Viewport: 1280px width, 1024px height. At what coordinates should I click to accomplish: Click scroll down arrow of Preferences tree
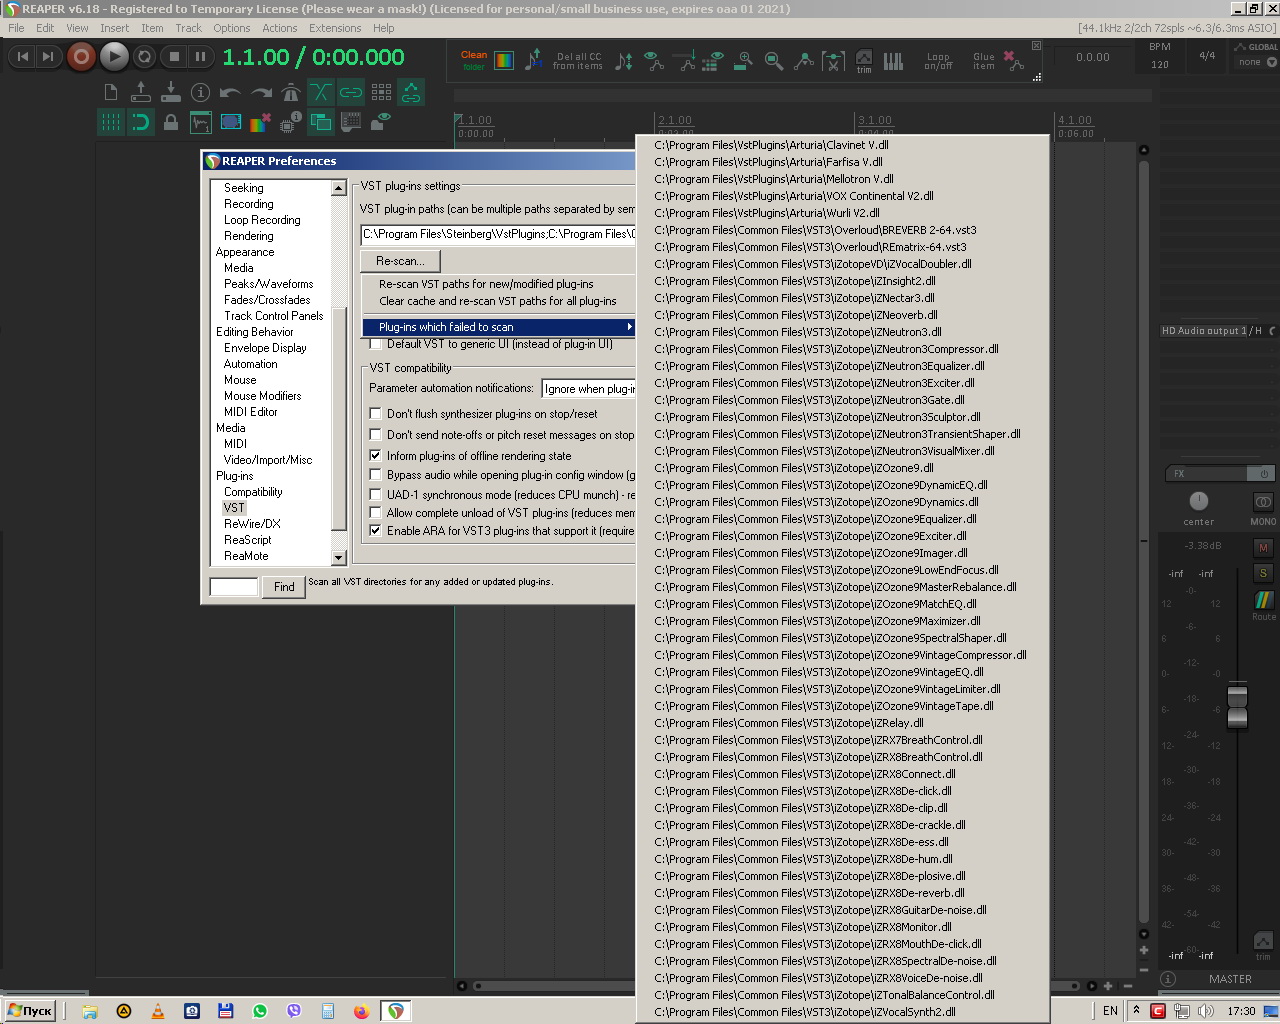pos(338,558)
